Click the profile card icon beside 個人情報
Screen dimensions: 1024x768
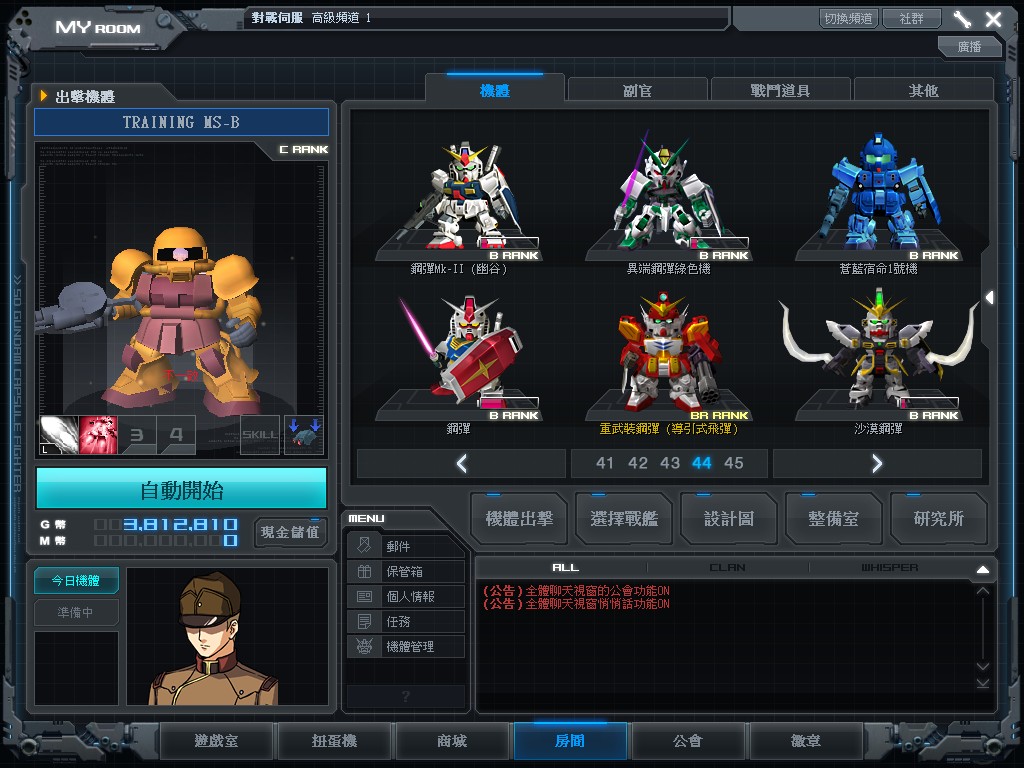[364, 596]
